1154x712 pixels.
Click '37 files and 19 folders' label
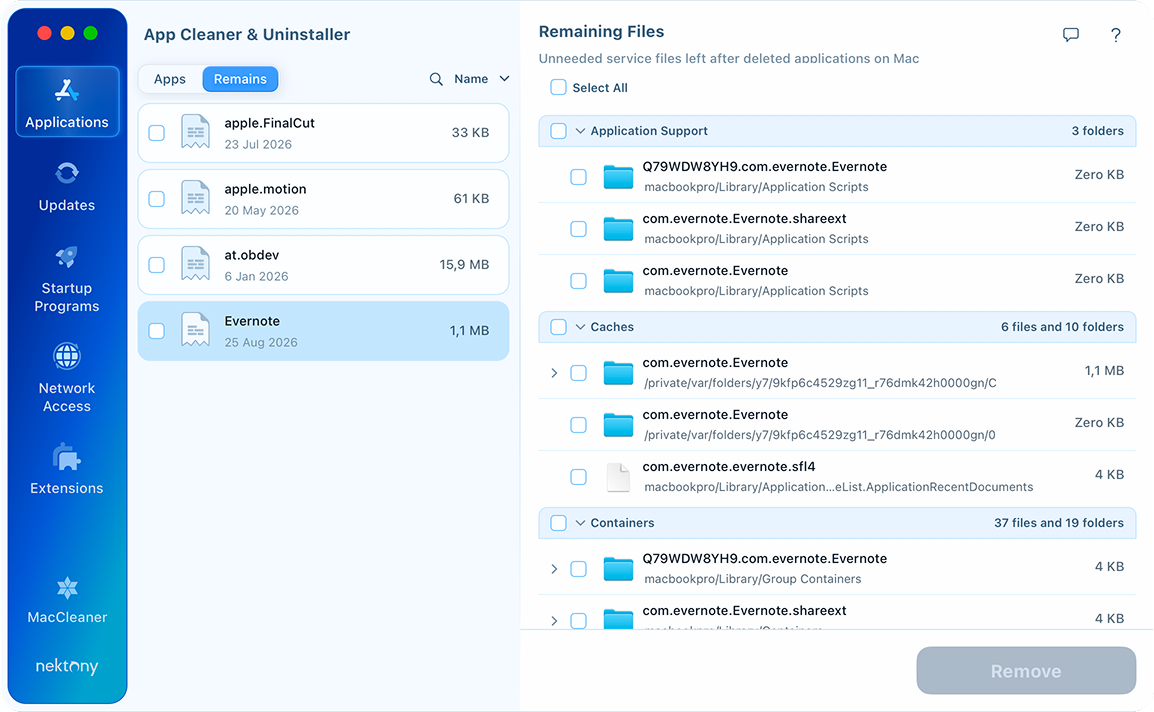1058,523
